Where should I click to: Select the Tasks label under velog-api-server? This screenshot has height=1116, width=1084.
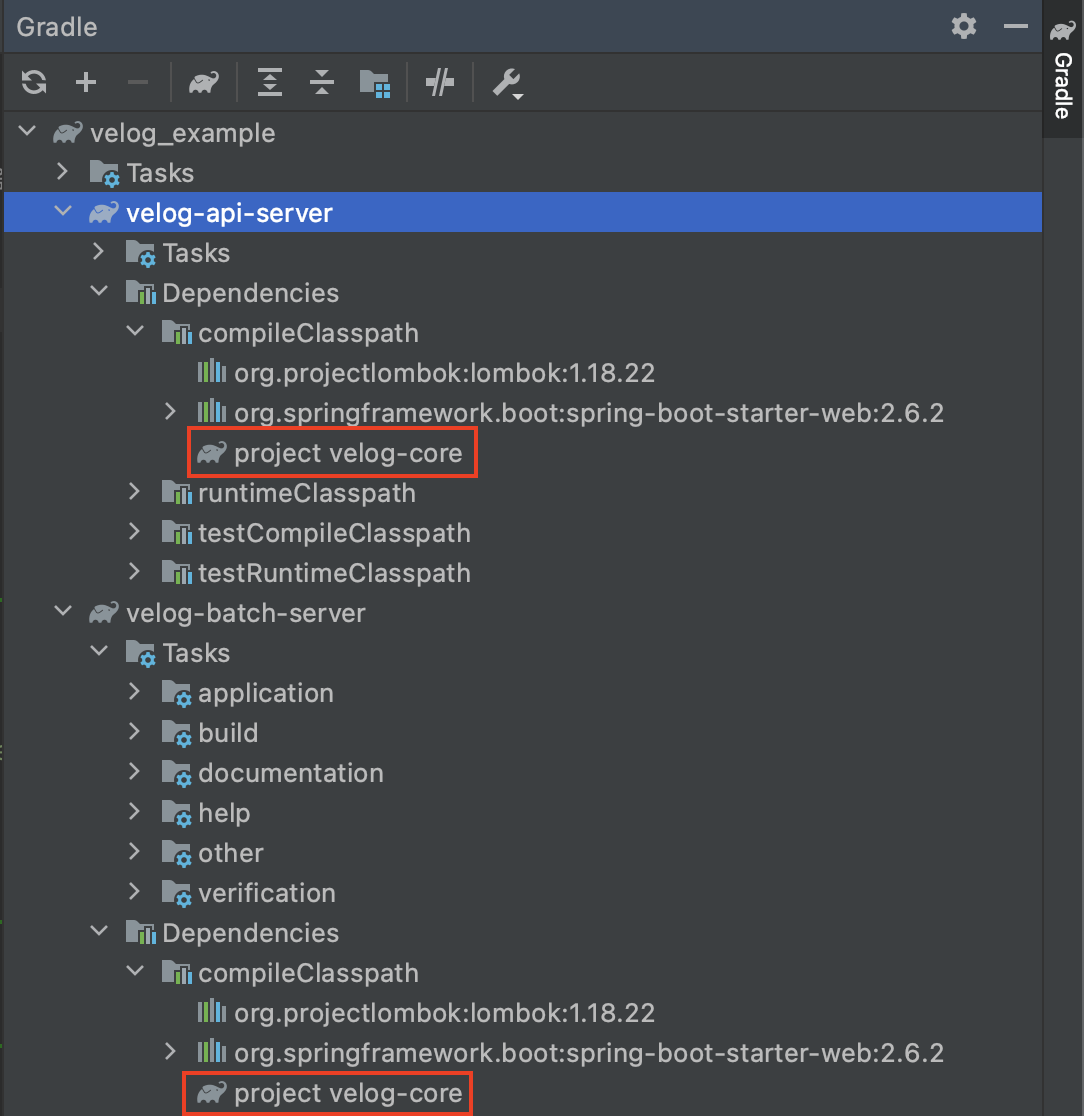196,253
